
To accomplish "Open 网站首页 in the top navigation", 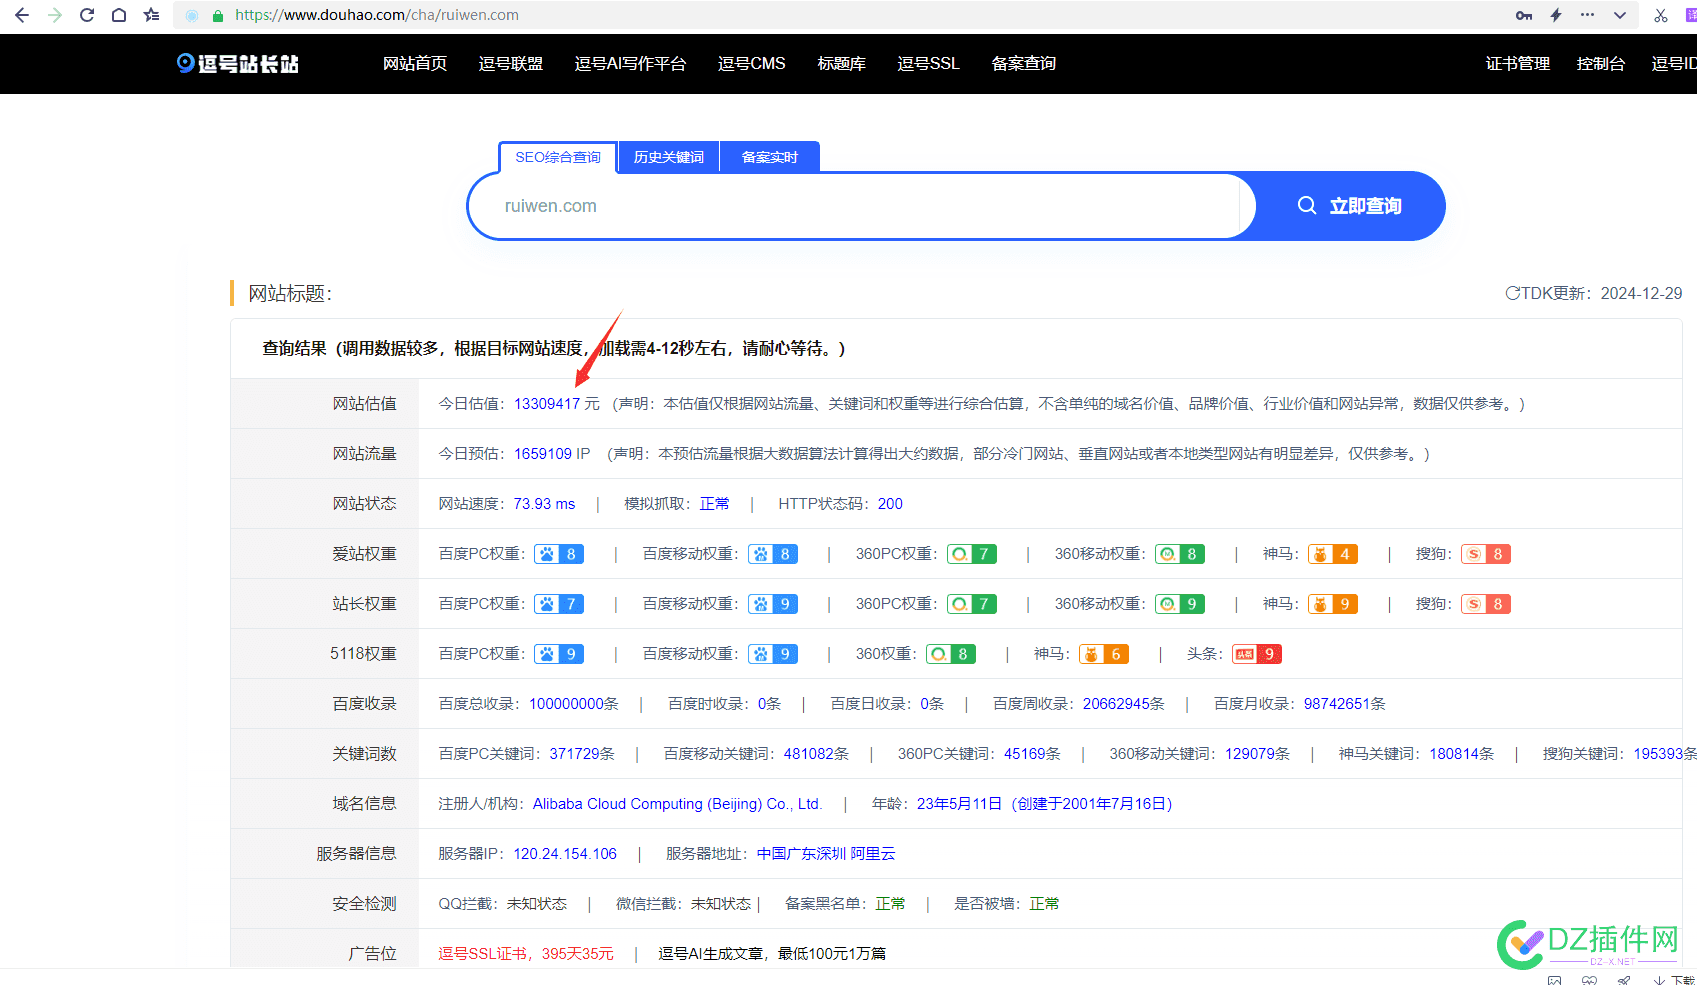I will point(415,63).
